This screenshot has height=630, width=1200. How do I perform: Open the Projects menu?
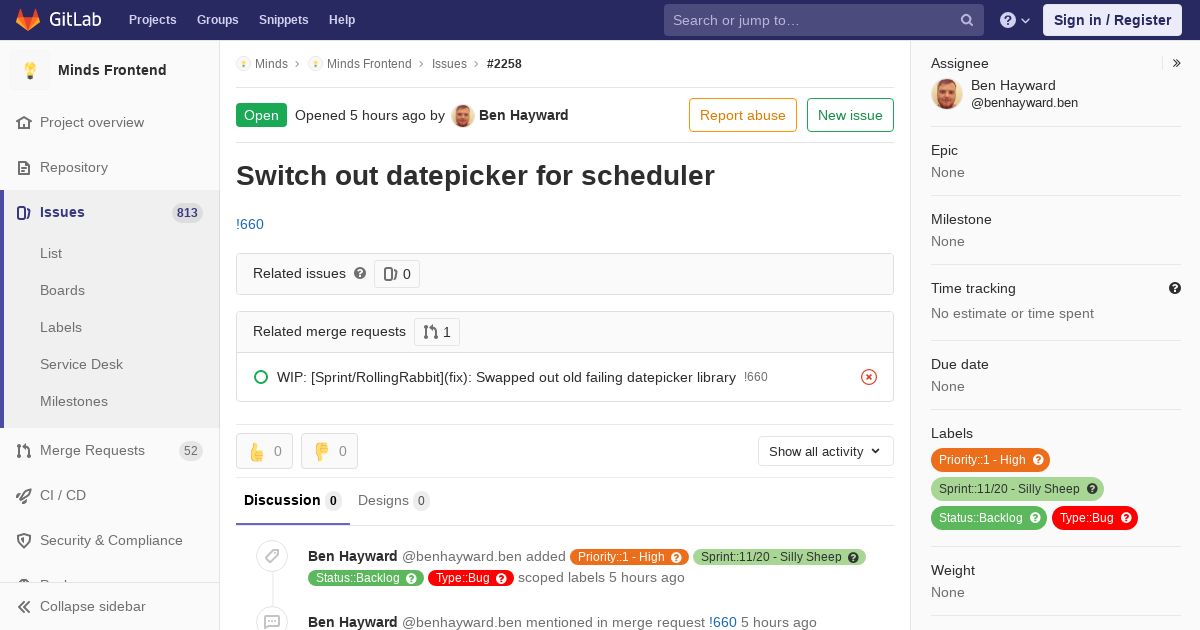tap(153, 20)
